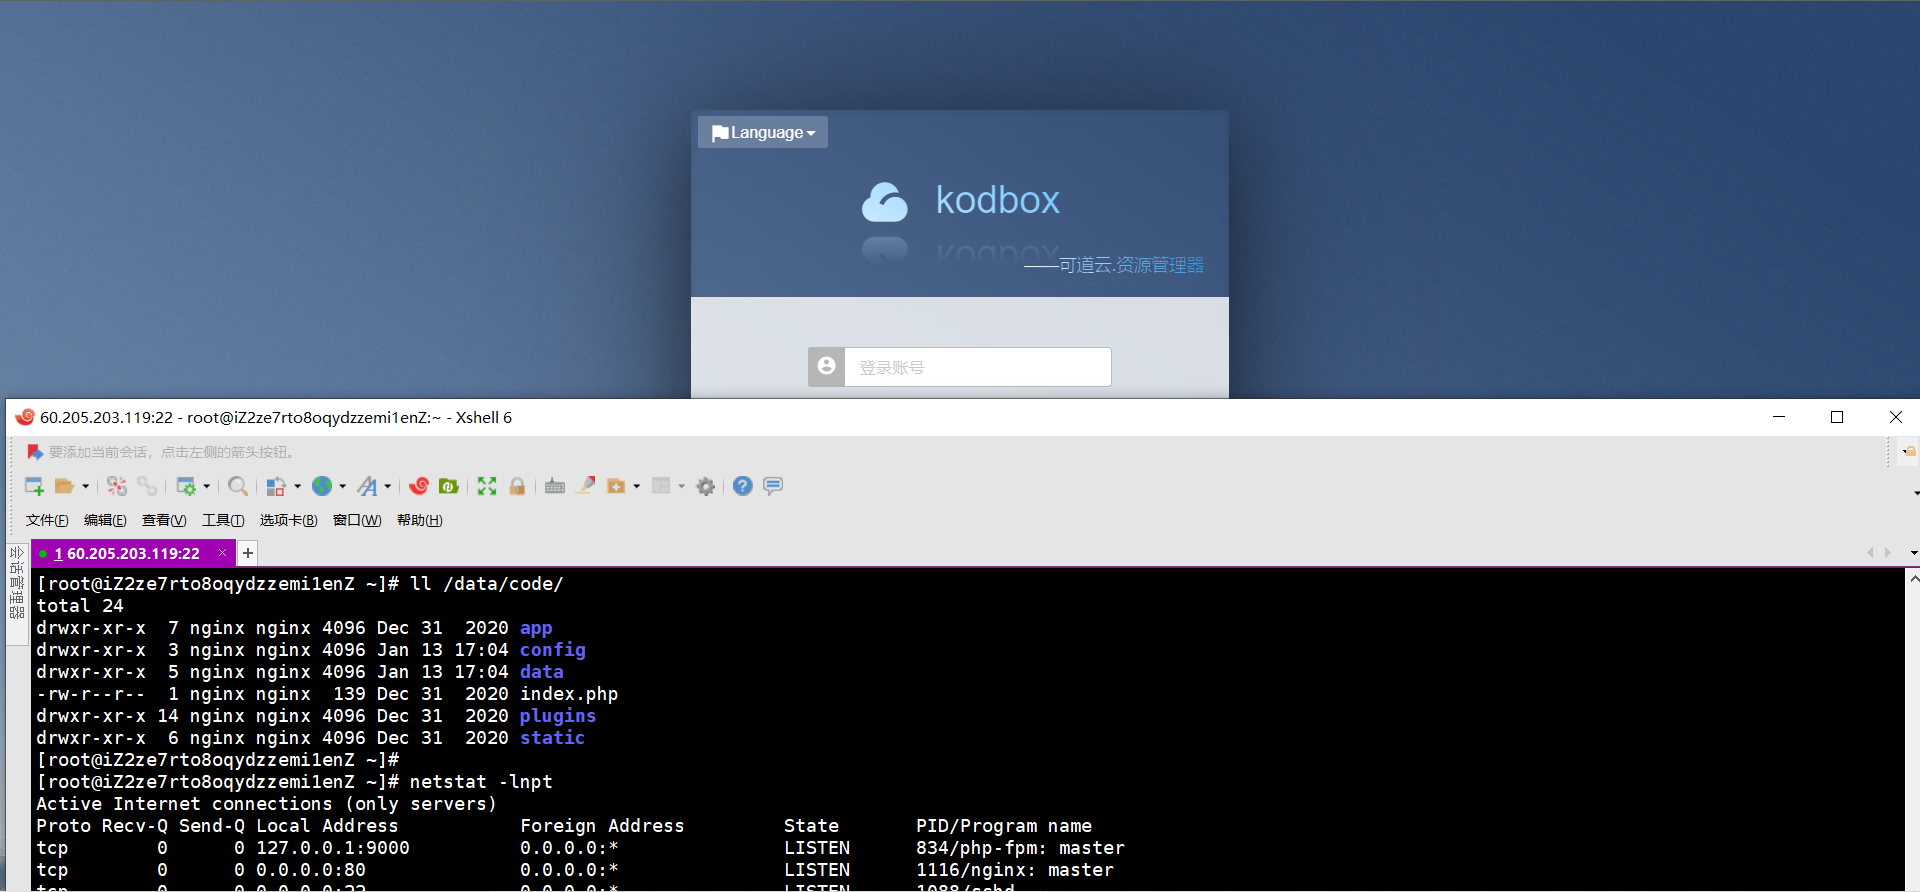Click the magnifier Find icon in toolbar
The width and height of the screenshot is (1920, 892).
[238, 486]
